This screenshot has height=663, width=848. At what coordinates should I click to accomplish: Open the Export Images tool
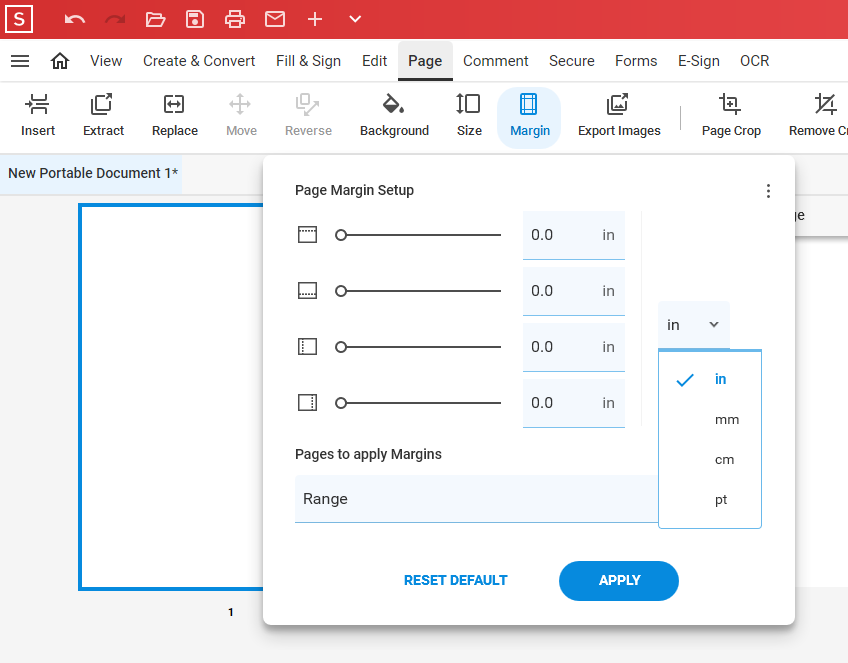point(618,105)
